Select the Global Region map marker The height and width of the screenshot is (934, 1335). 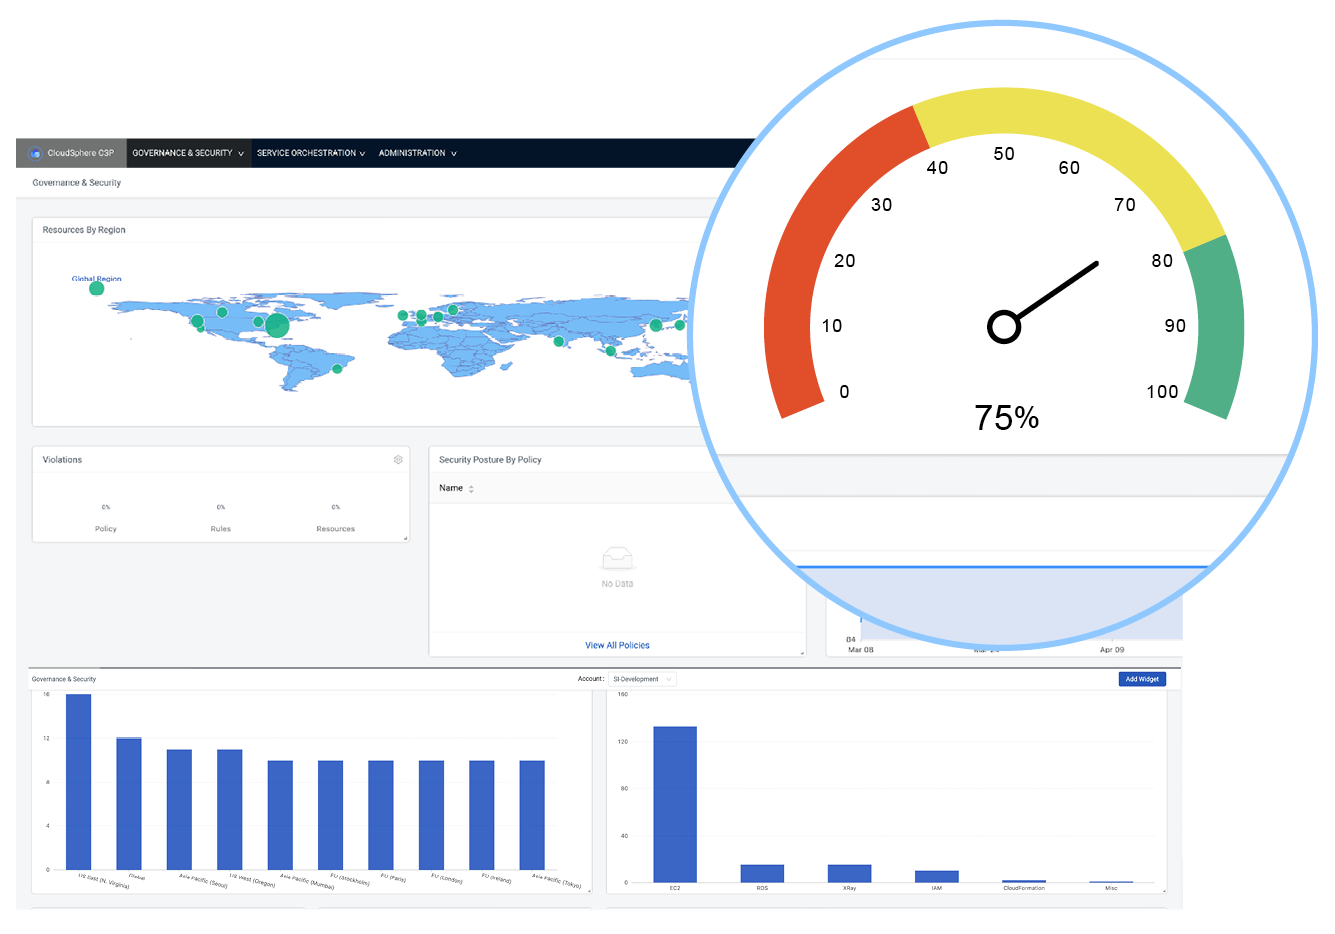[x=96, y=288]
